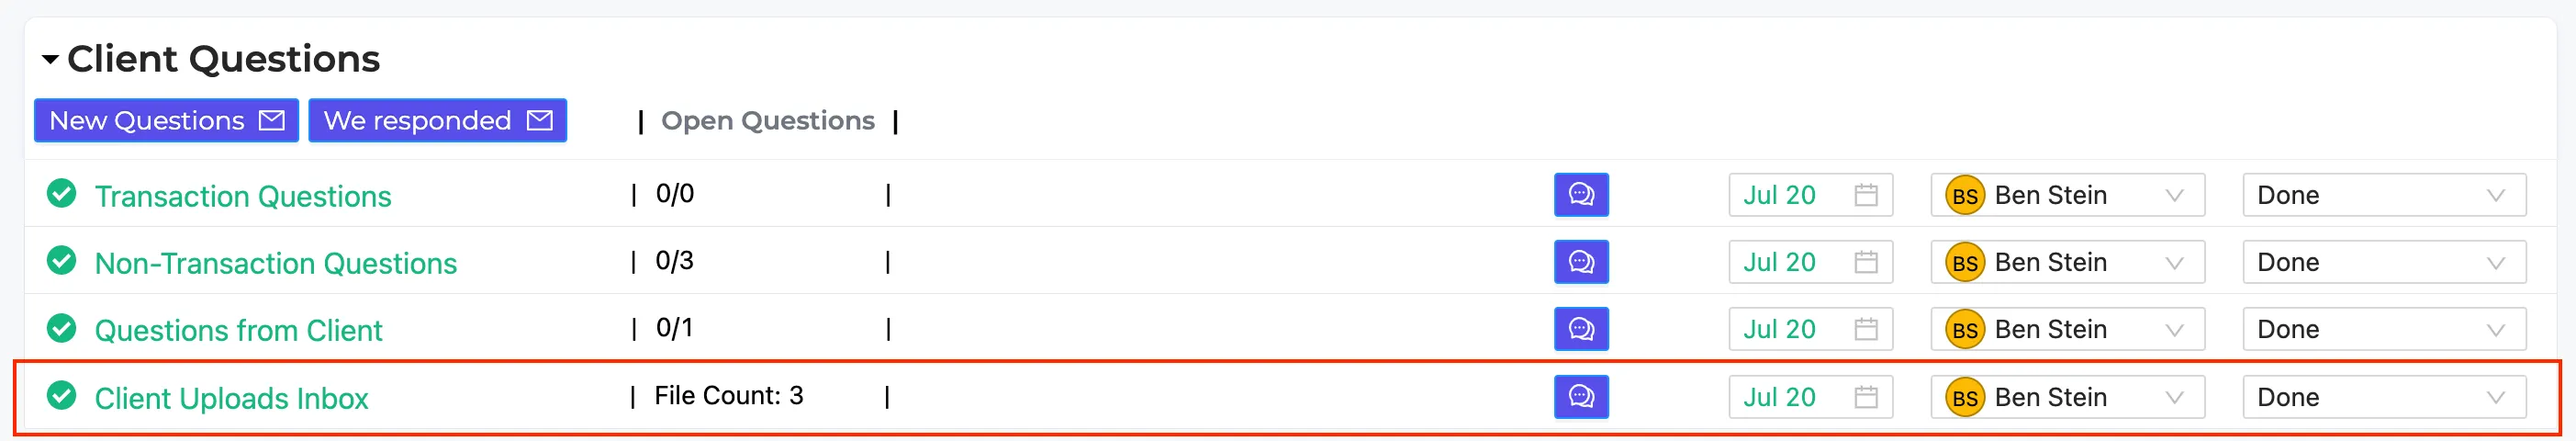Open chat icon for Non-Transaction Questions
The height and width of the screenshot is (441, 2576).
pos(1581,262)
